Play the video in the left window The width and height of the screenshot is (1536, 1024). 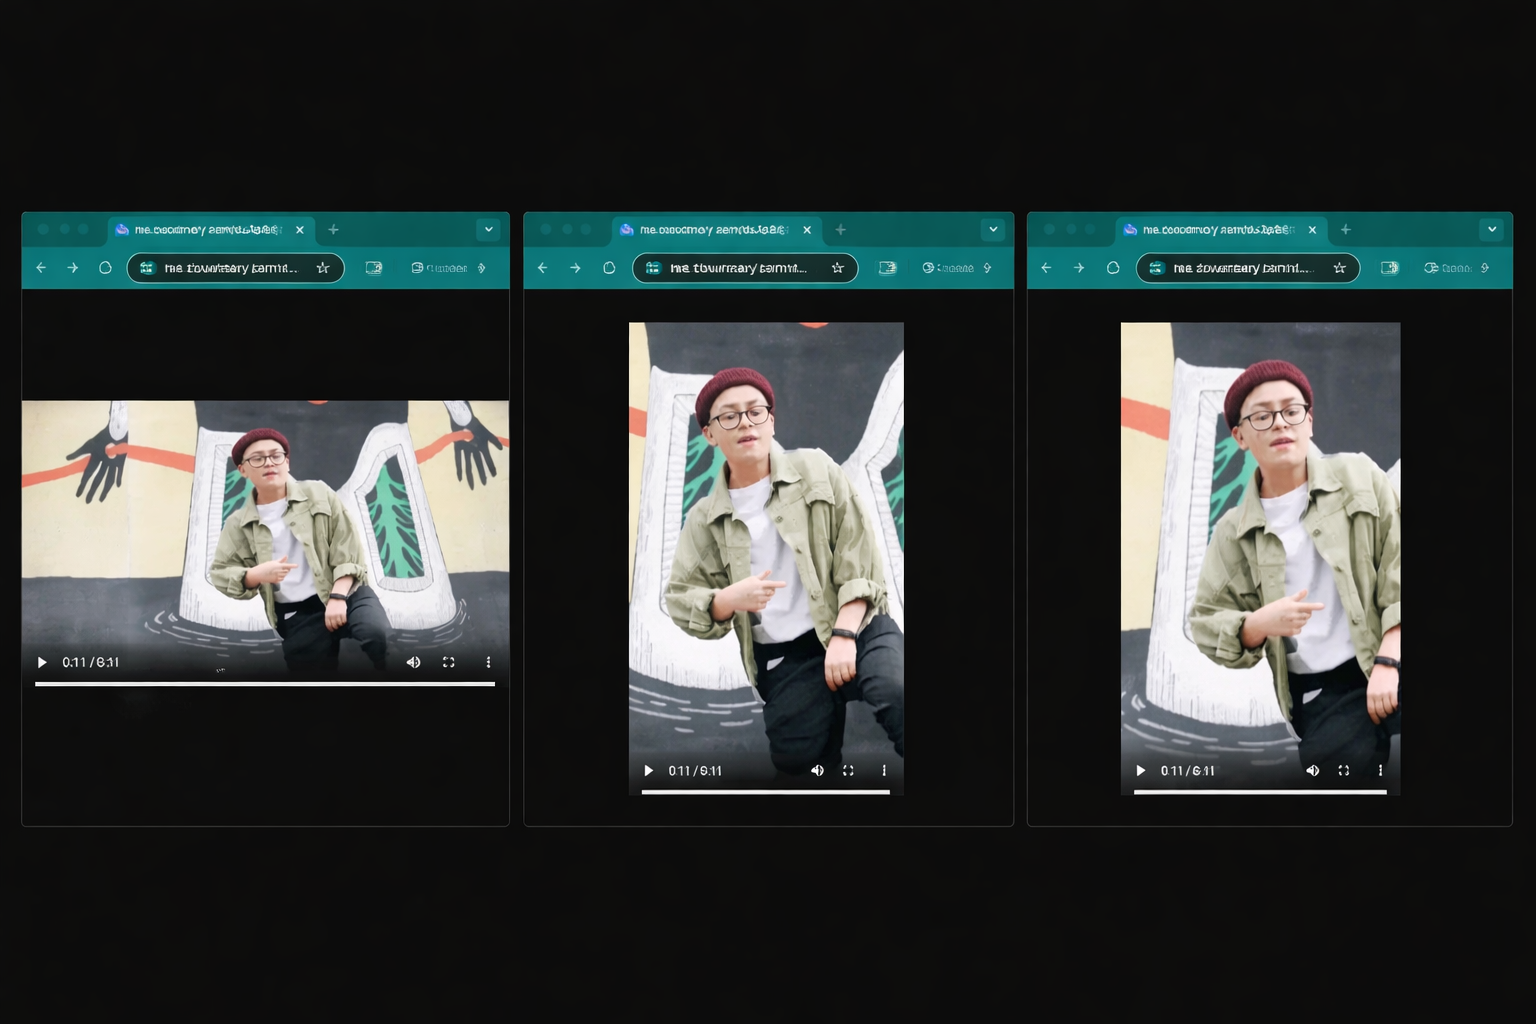click(x=42, y=662)
